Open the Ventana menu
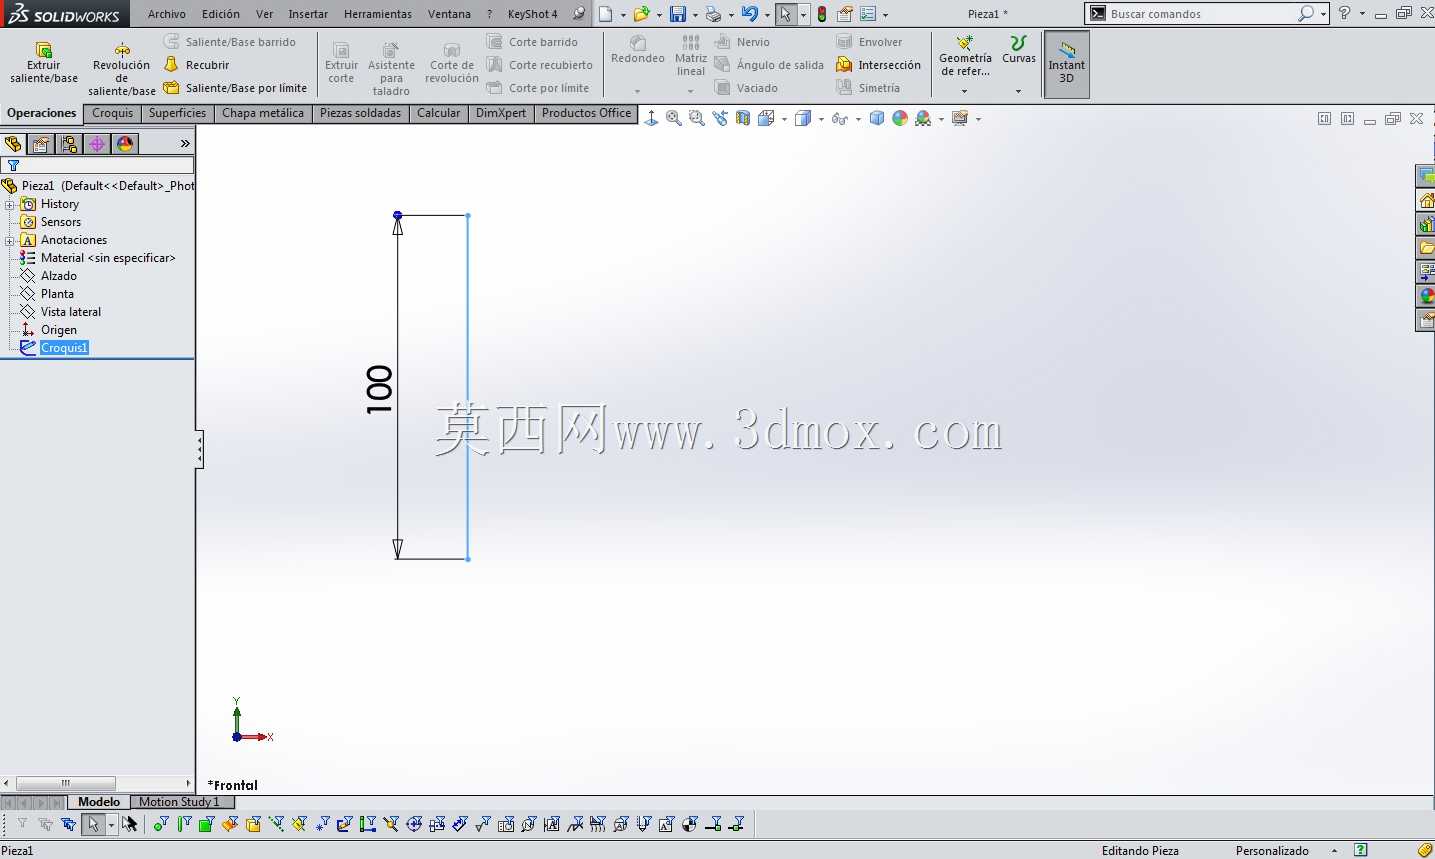1435x859 pixels. pyautogui.click(x=449, y=14)
